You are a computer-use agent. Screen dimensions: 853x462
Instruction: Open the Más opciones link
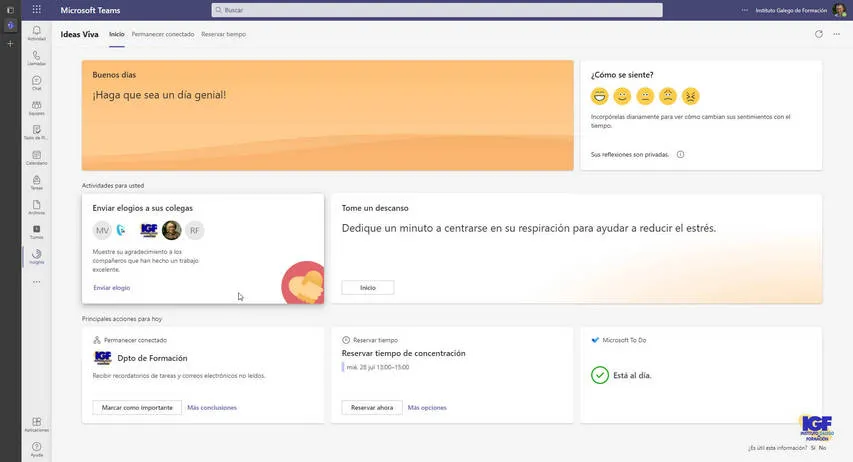pyautogui.click(x=427, y=408)
